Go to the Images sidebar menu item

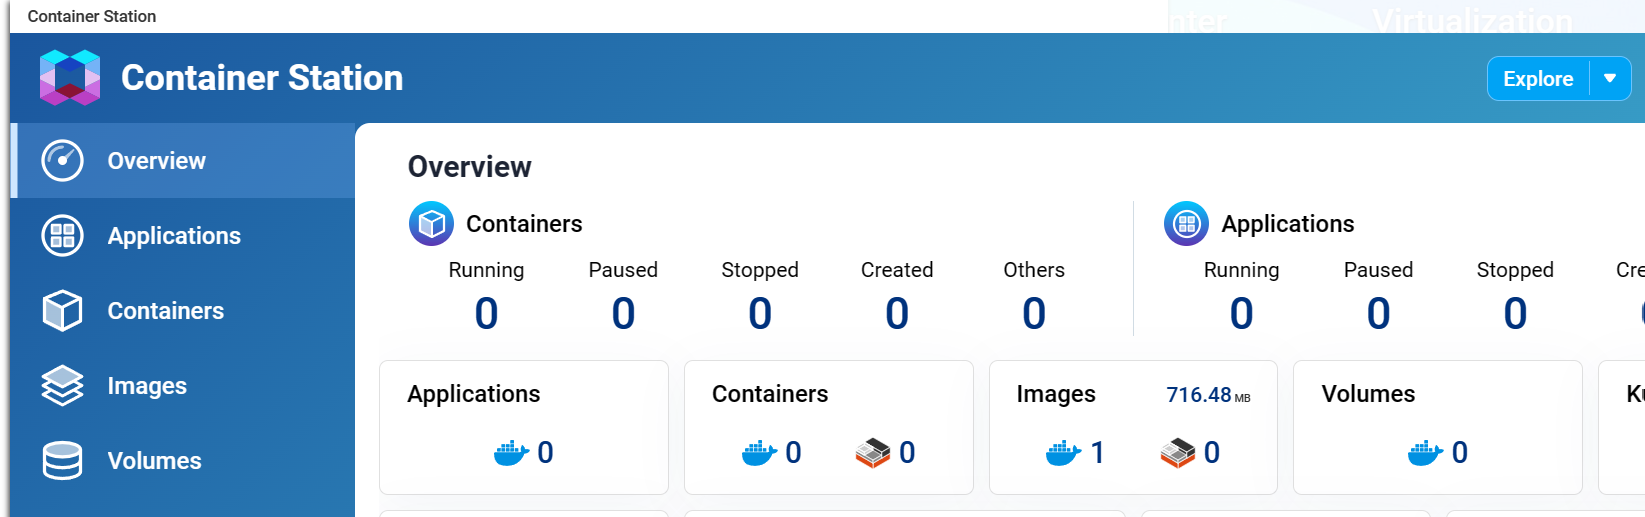pyautogui.click(x=147, y=386)
